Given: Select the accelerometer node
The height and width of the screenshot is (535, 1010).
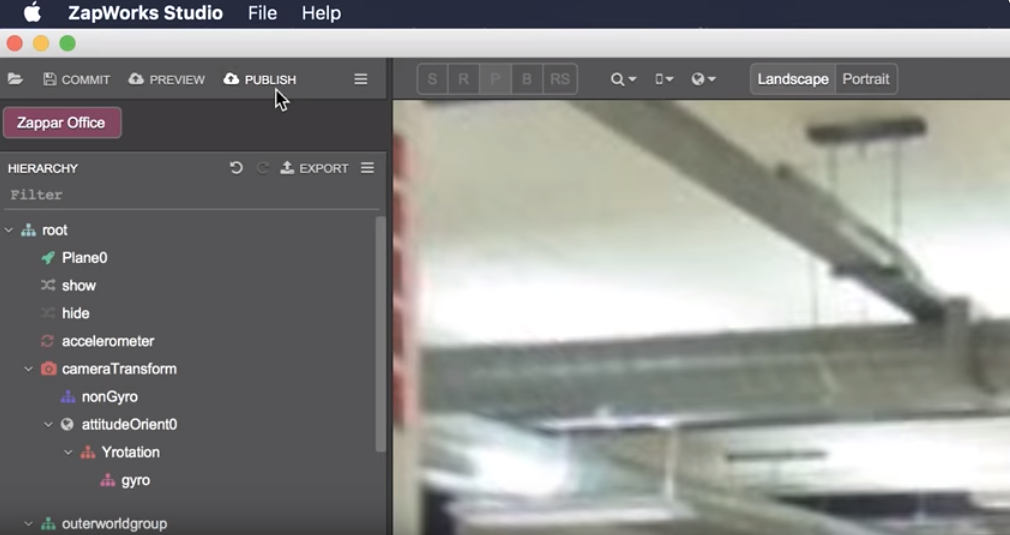Looking at the screenshot, I should (x=108, y=341).
